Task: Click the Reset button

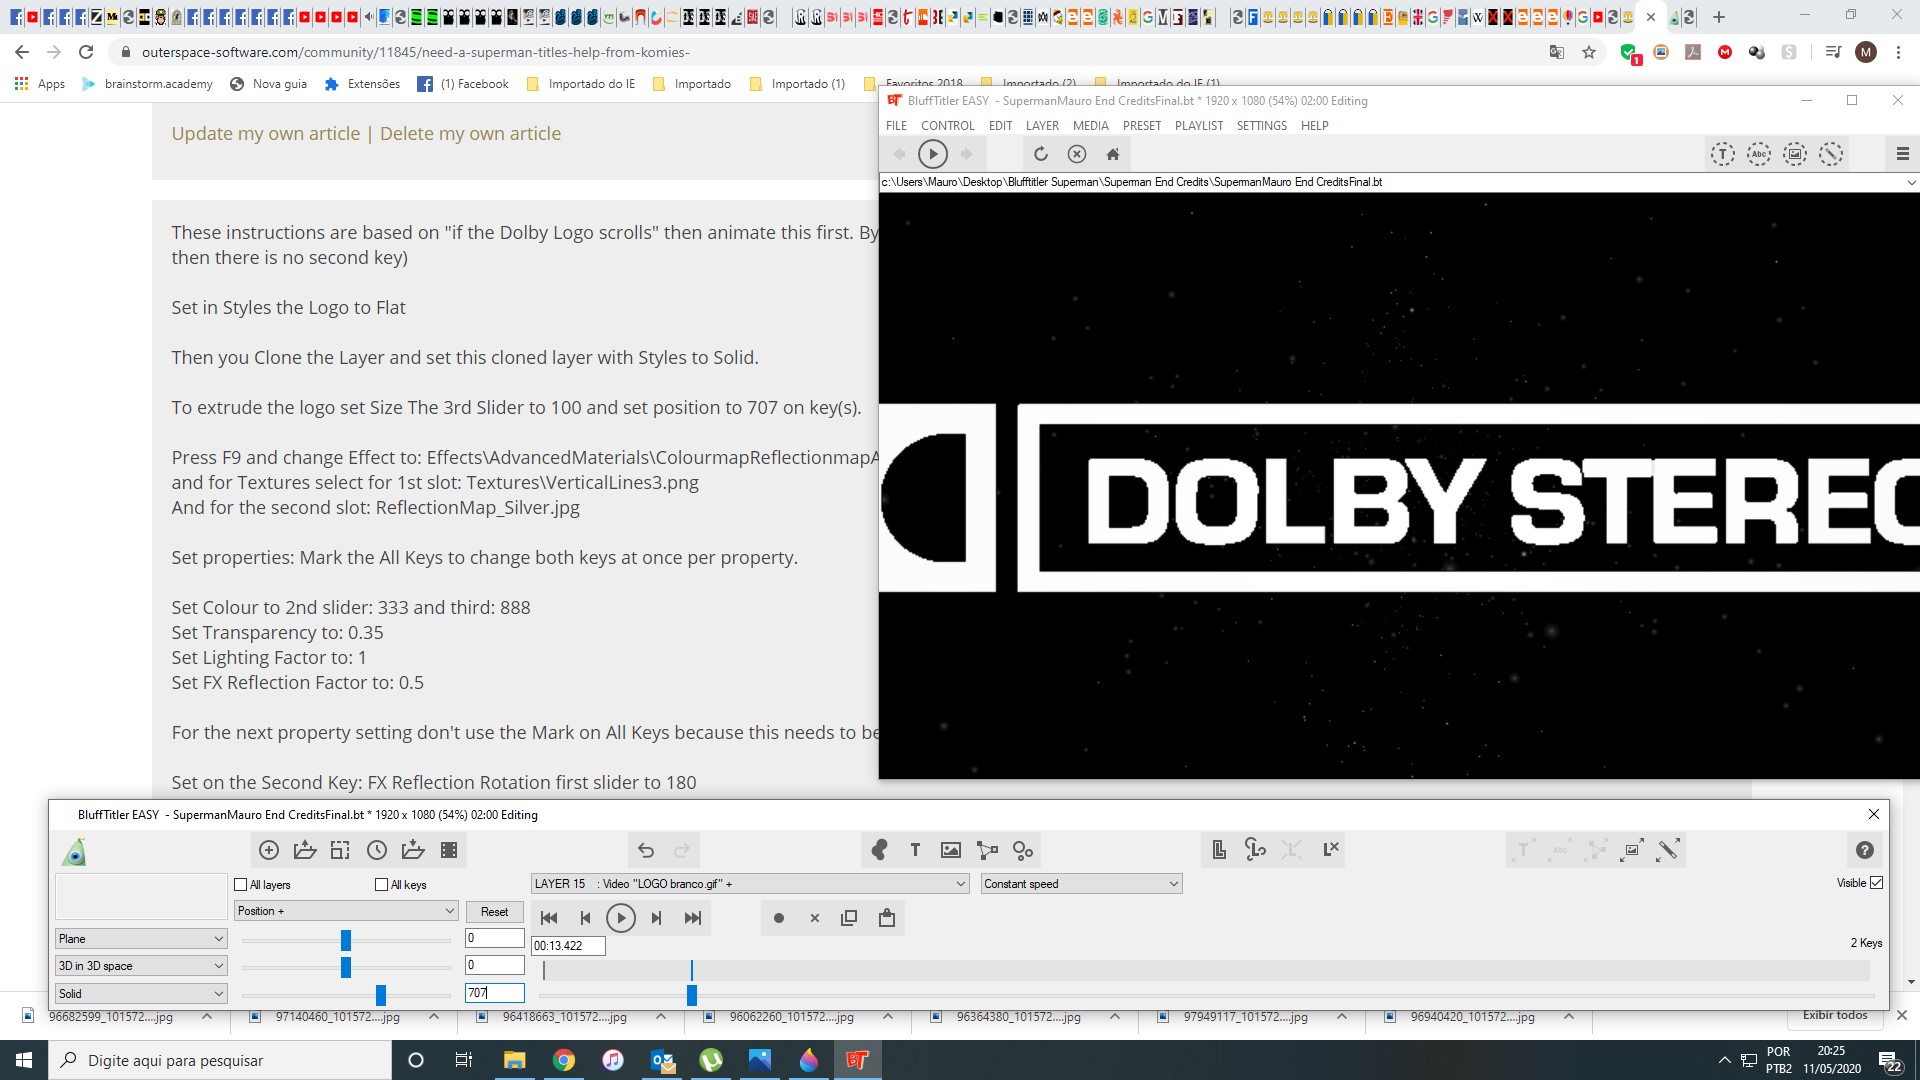Action: (x=494, y=912)
